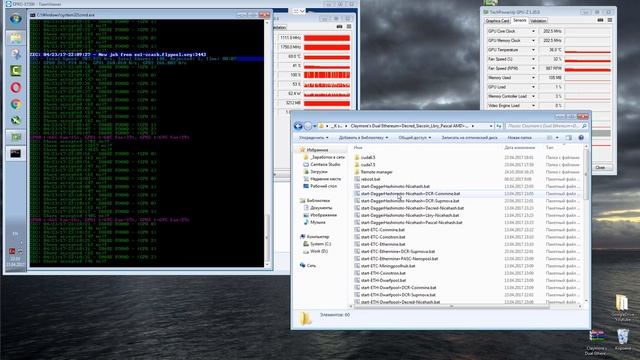Viewport: 640px width, 360px height.
Task: Open GPU Temperature sensor dropdown
Action: click(x=533, y=50)
